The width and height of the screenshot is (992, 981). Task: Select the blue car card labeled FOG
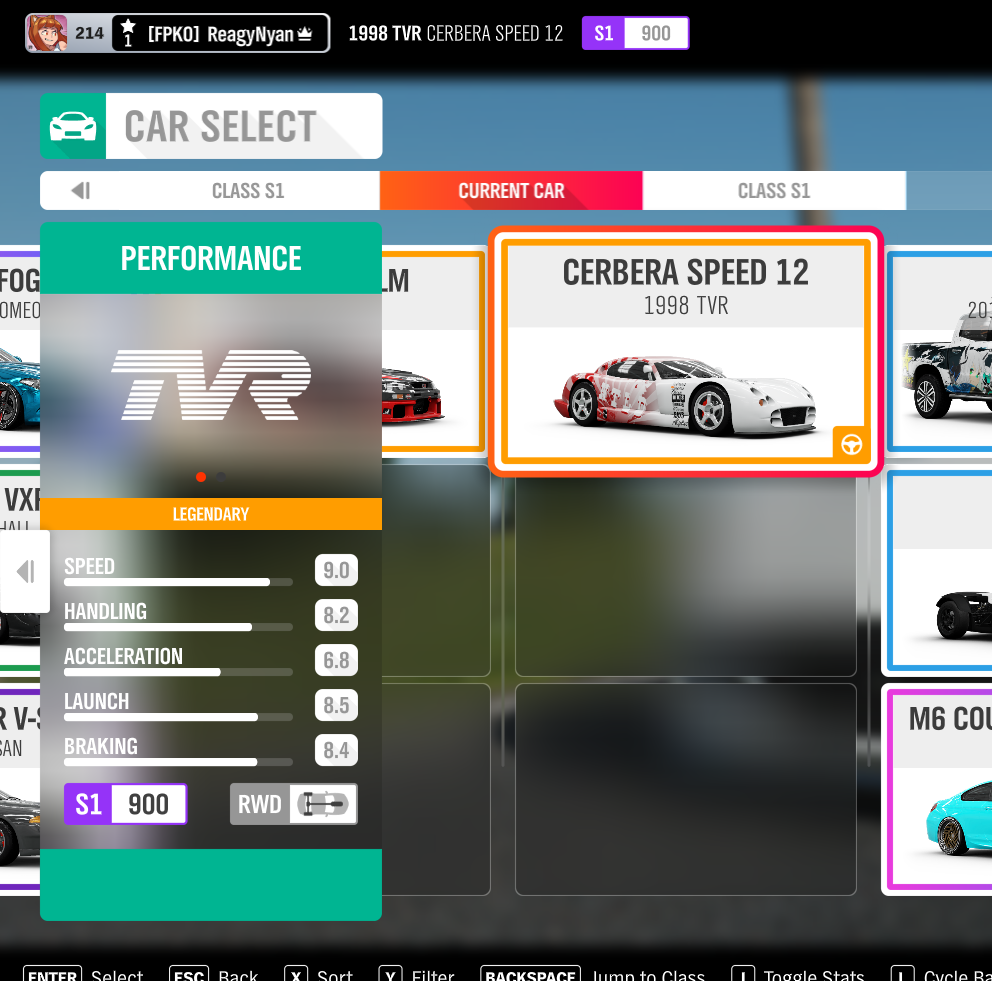tap(20, 351)
